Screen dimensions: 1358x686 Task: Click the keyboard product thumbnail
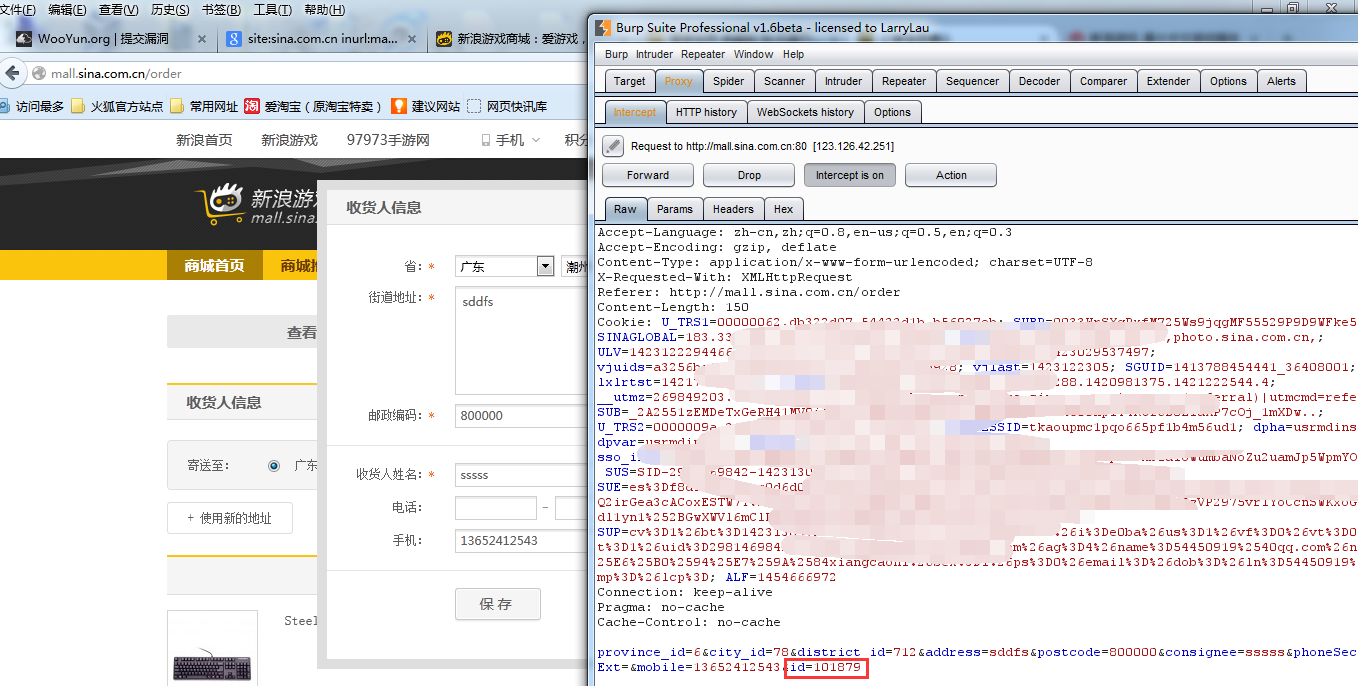point(212,648)
